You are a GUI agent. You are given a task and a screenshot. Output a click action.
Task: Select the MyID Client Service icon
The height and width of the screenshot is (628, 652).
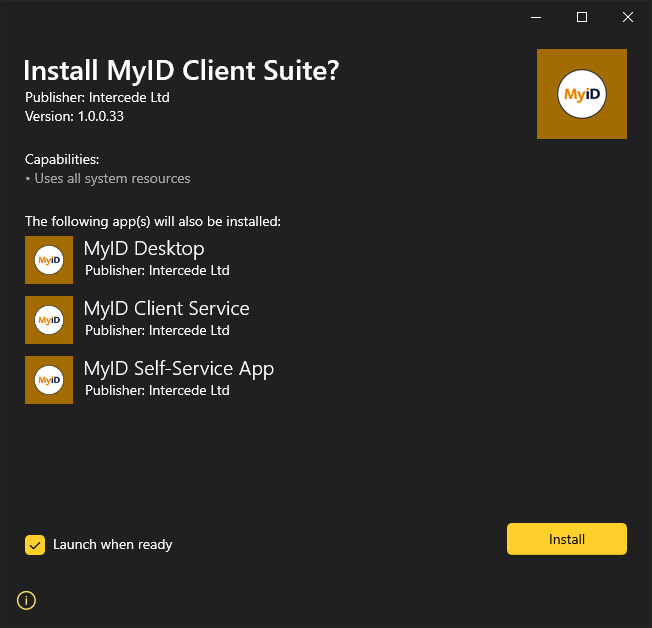[x=49, y=320]
